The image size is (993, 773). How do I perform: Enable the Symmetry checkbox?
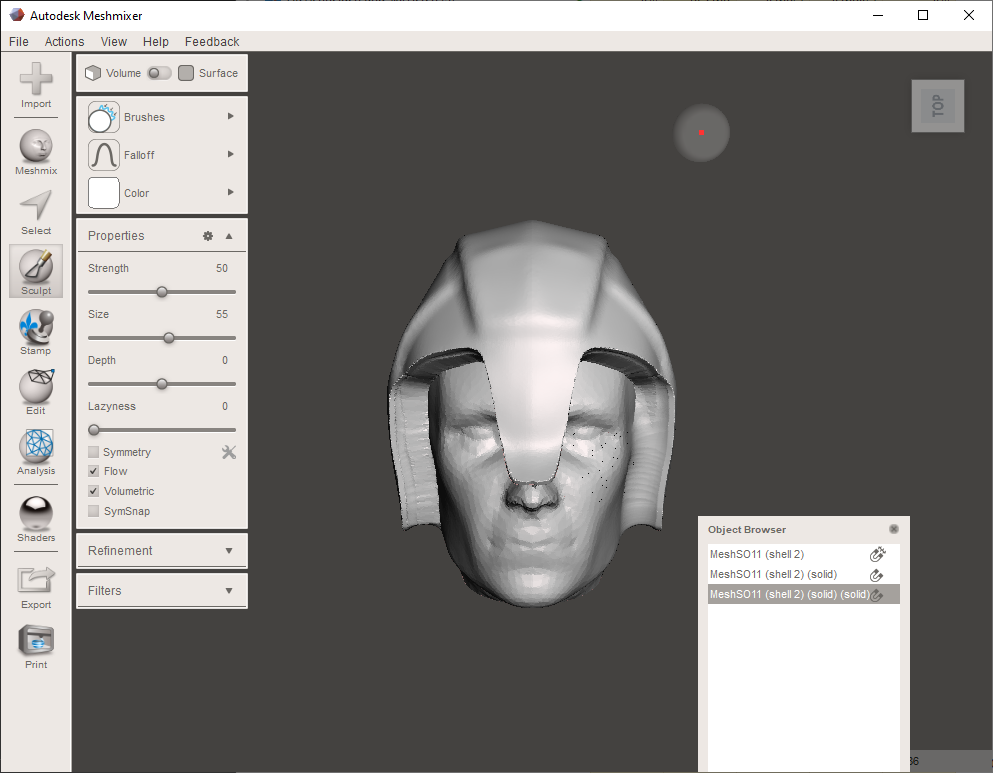pyautogui.click(x=91, y=451)
